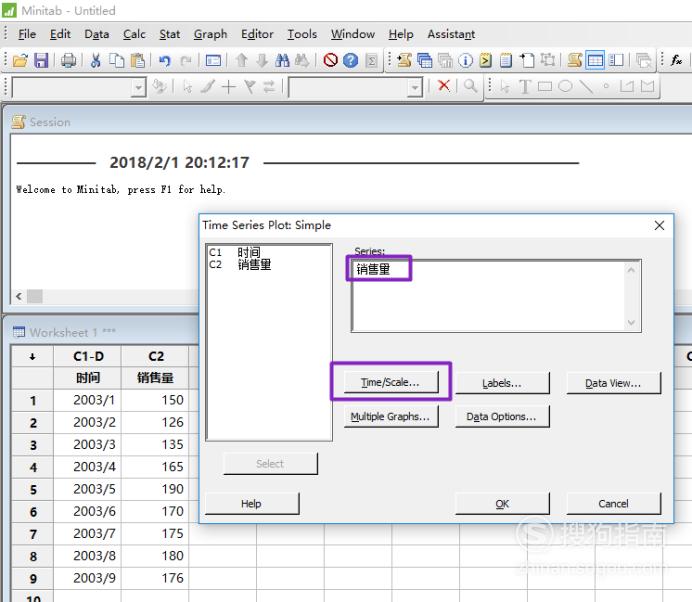Image resolution: width=692 pixels, height=602 pixels.
Task: Click the crosshair tool icon
Action: (229, 87)
